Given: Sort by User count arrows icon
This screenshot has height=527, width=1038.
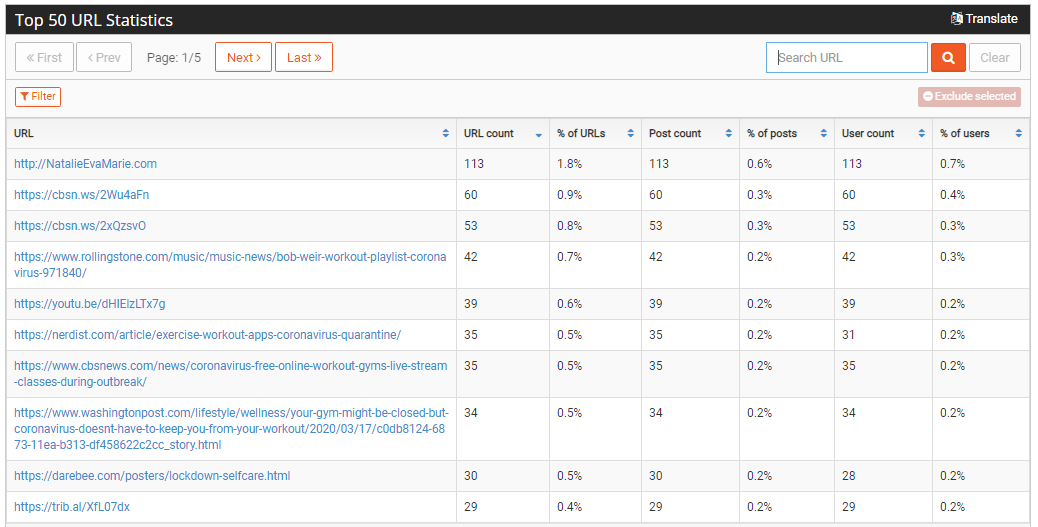Looking at the screenshot, I should click(x=921, y=133).
